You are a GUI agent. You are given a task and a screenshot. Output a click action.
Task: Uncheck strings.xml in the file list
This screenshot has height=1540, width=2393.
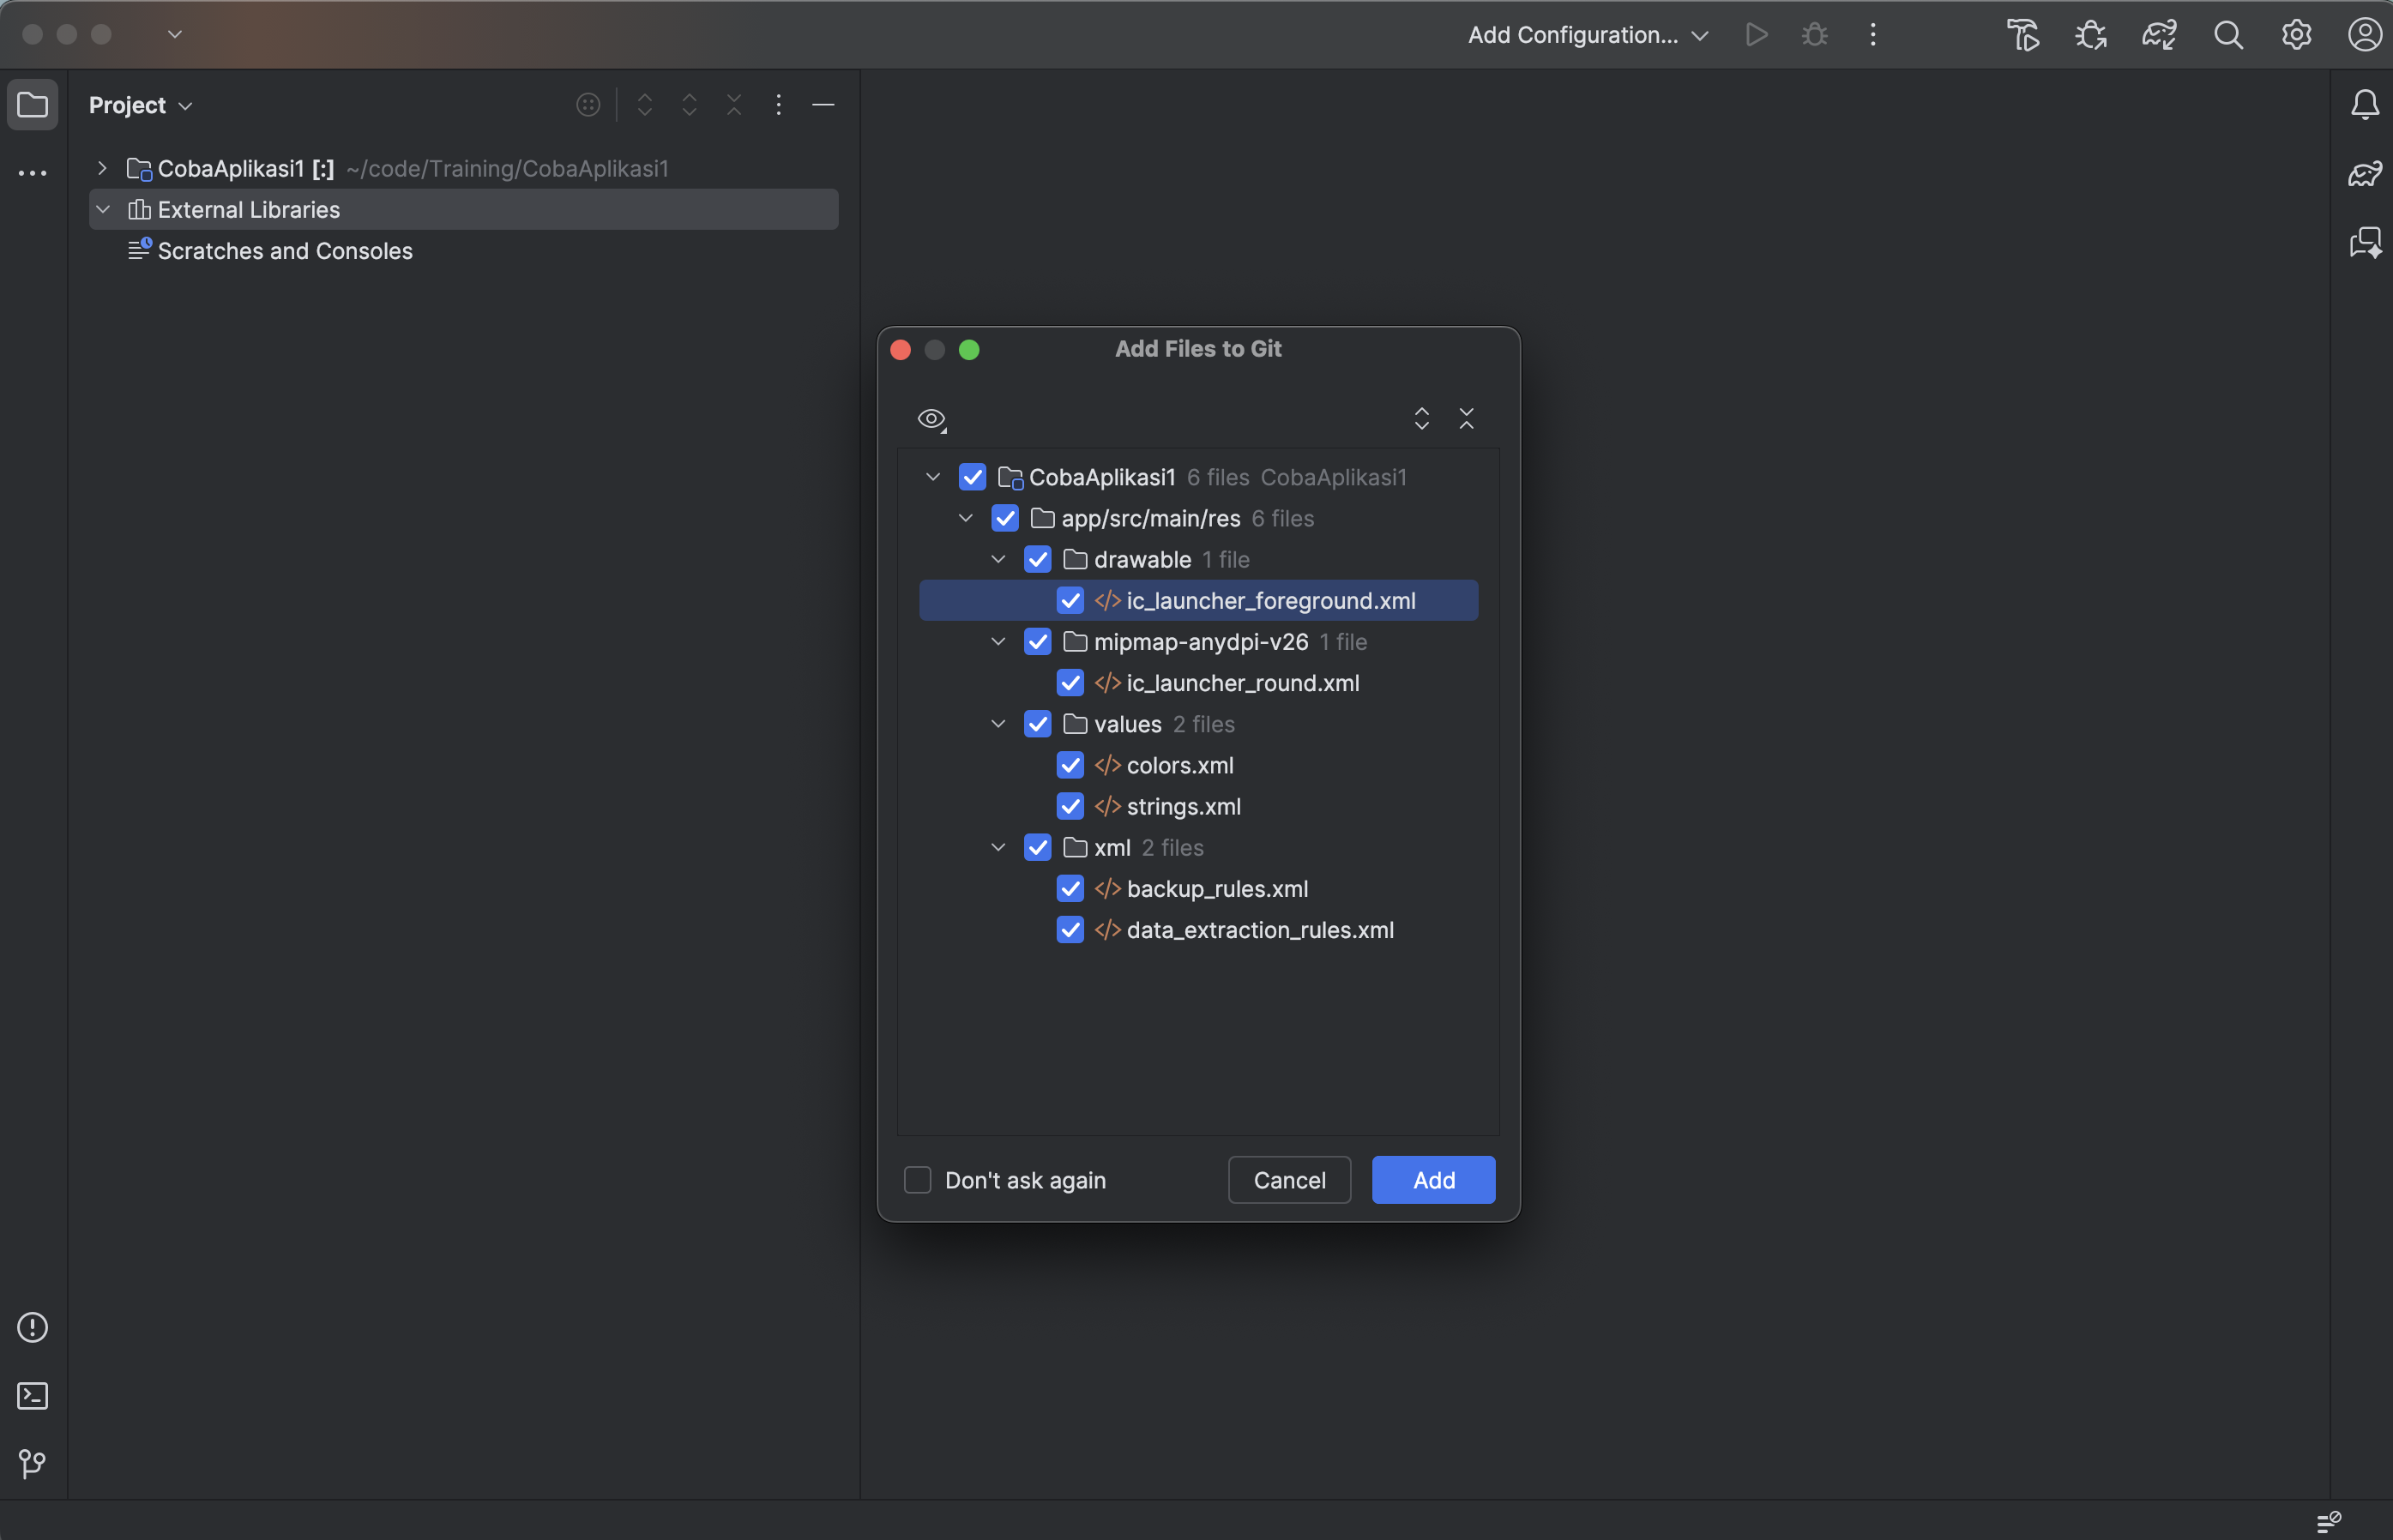click(x=1070, y=806)
